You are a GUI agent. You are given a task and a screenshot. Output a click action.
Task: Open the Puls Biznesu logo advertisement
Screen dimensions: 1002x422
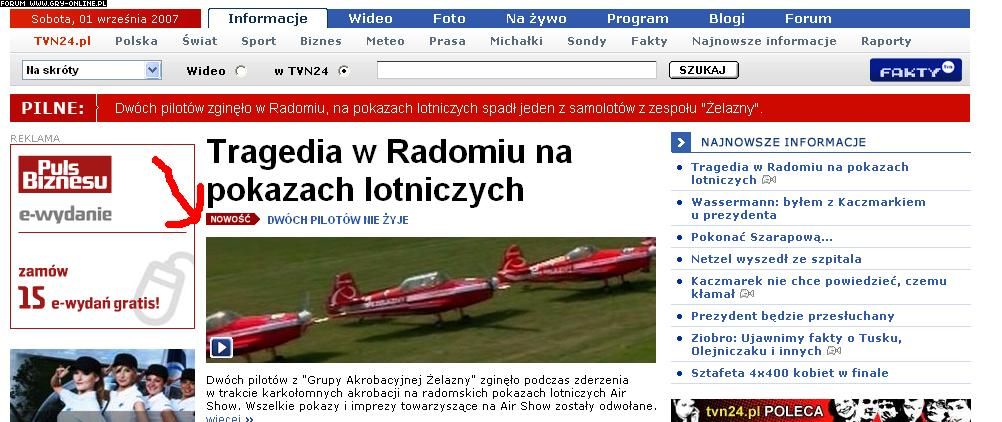point(65,174)
